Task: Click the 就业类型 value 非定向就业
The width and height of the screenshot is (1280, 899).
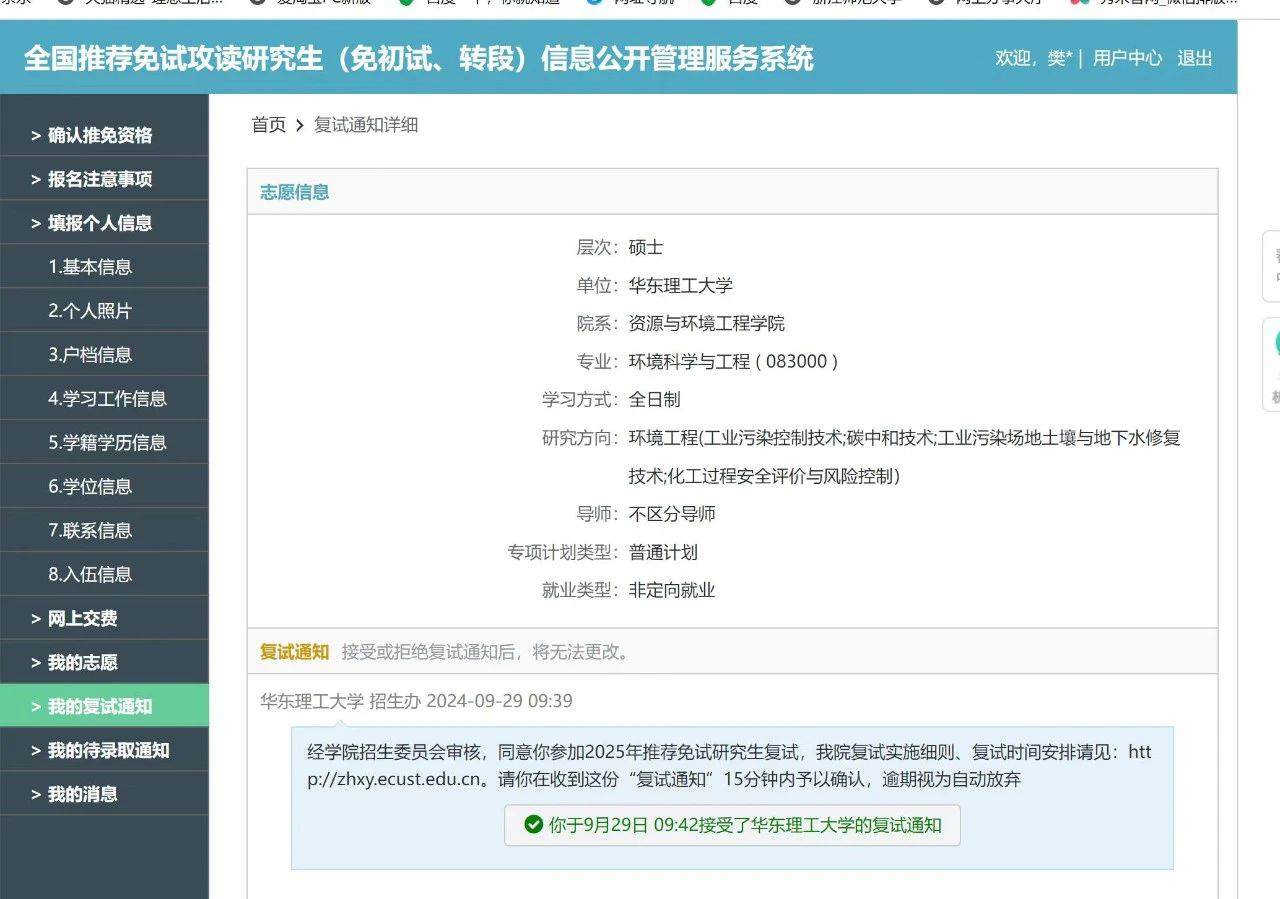Action: [672, 590]
